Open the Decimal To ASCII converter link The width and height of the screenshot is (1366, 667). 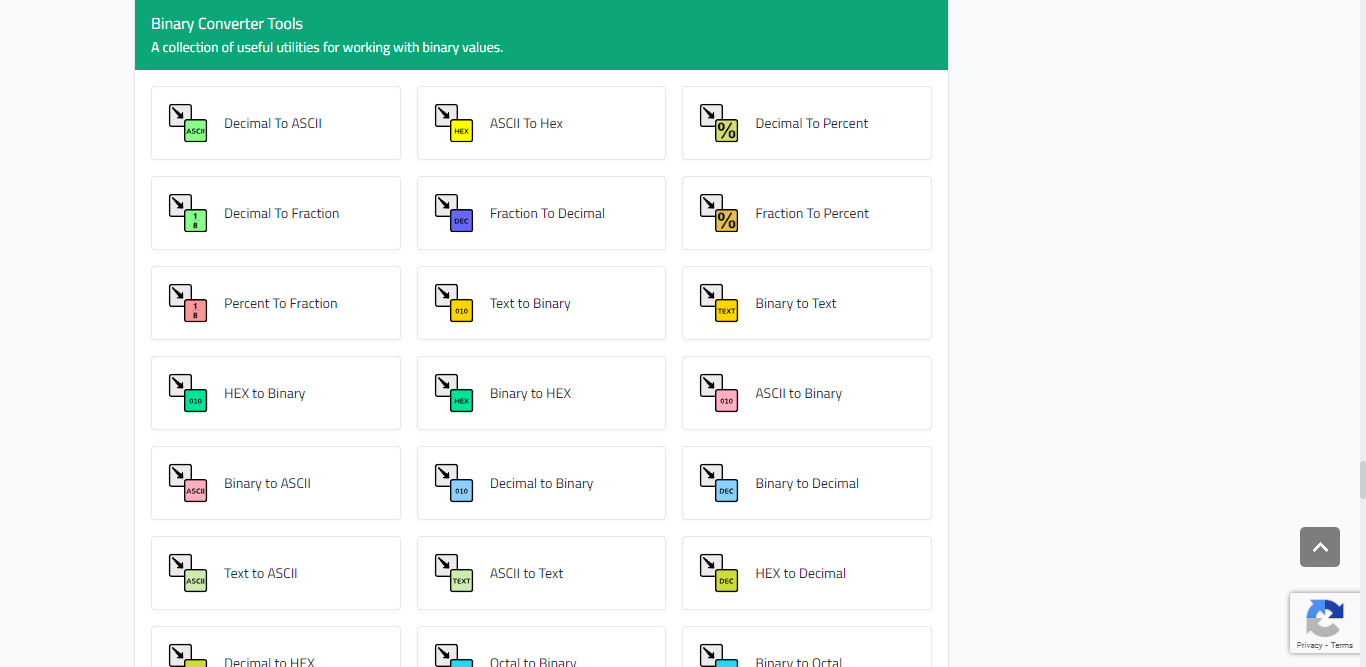click(273, 123)
